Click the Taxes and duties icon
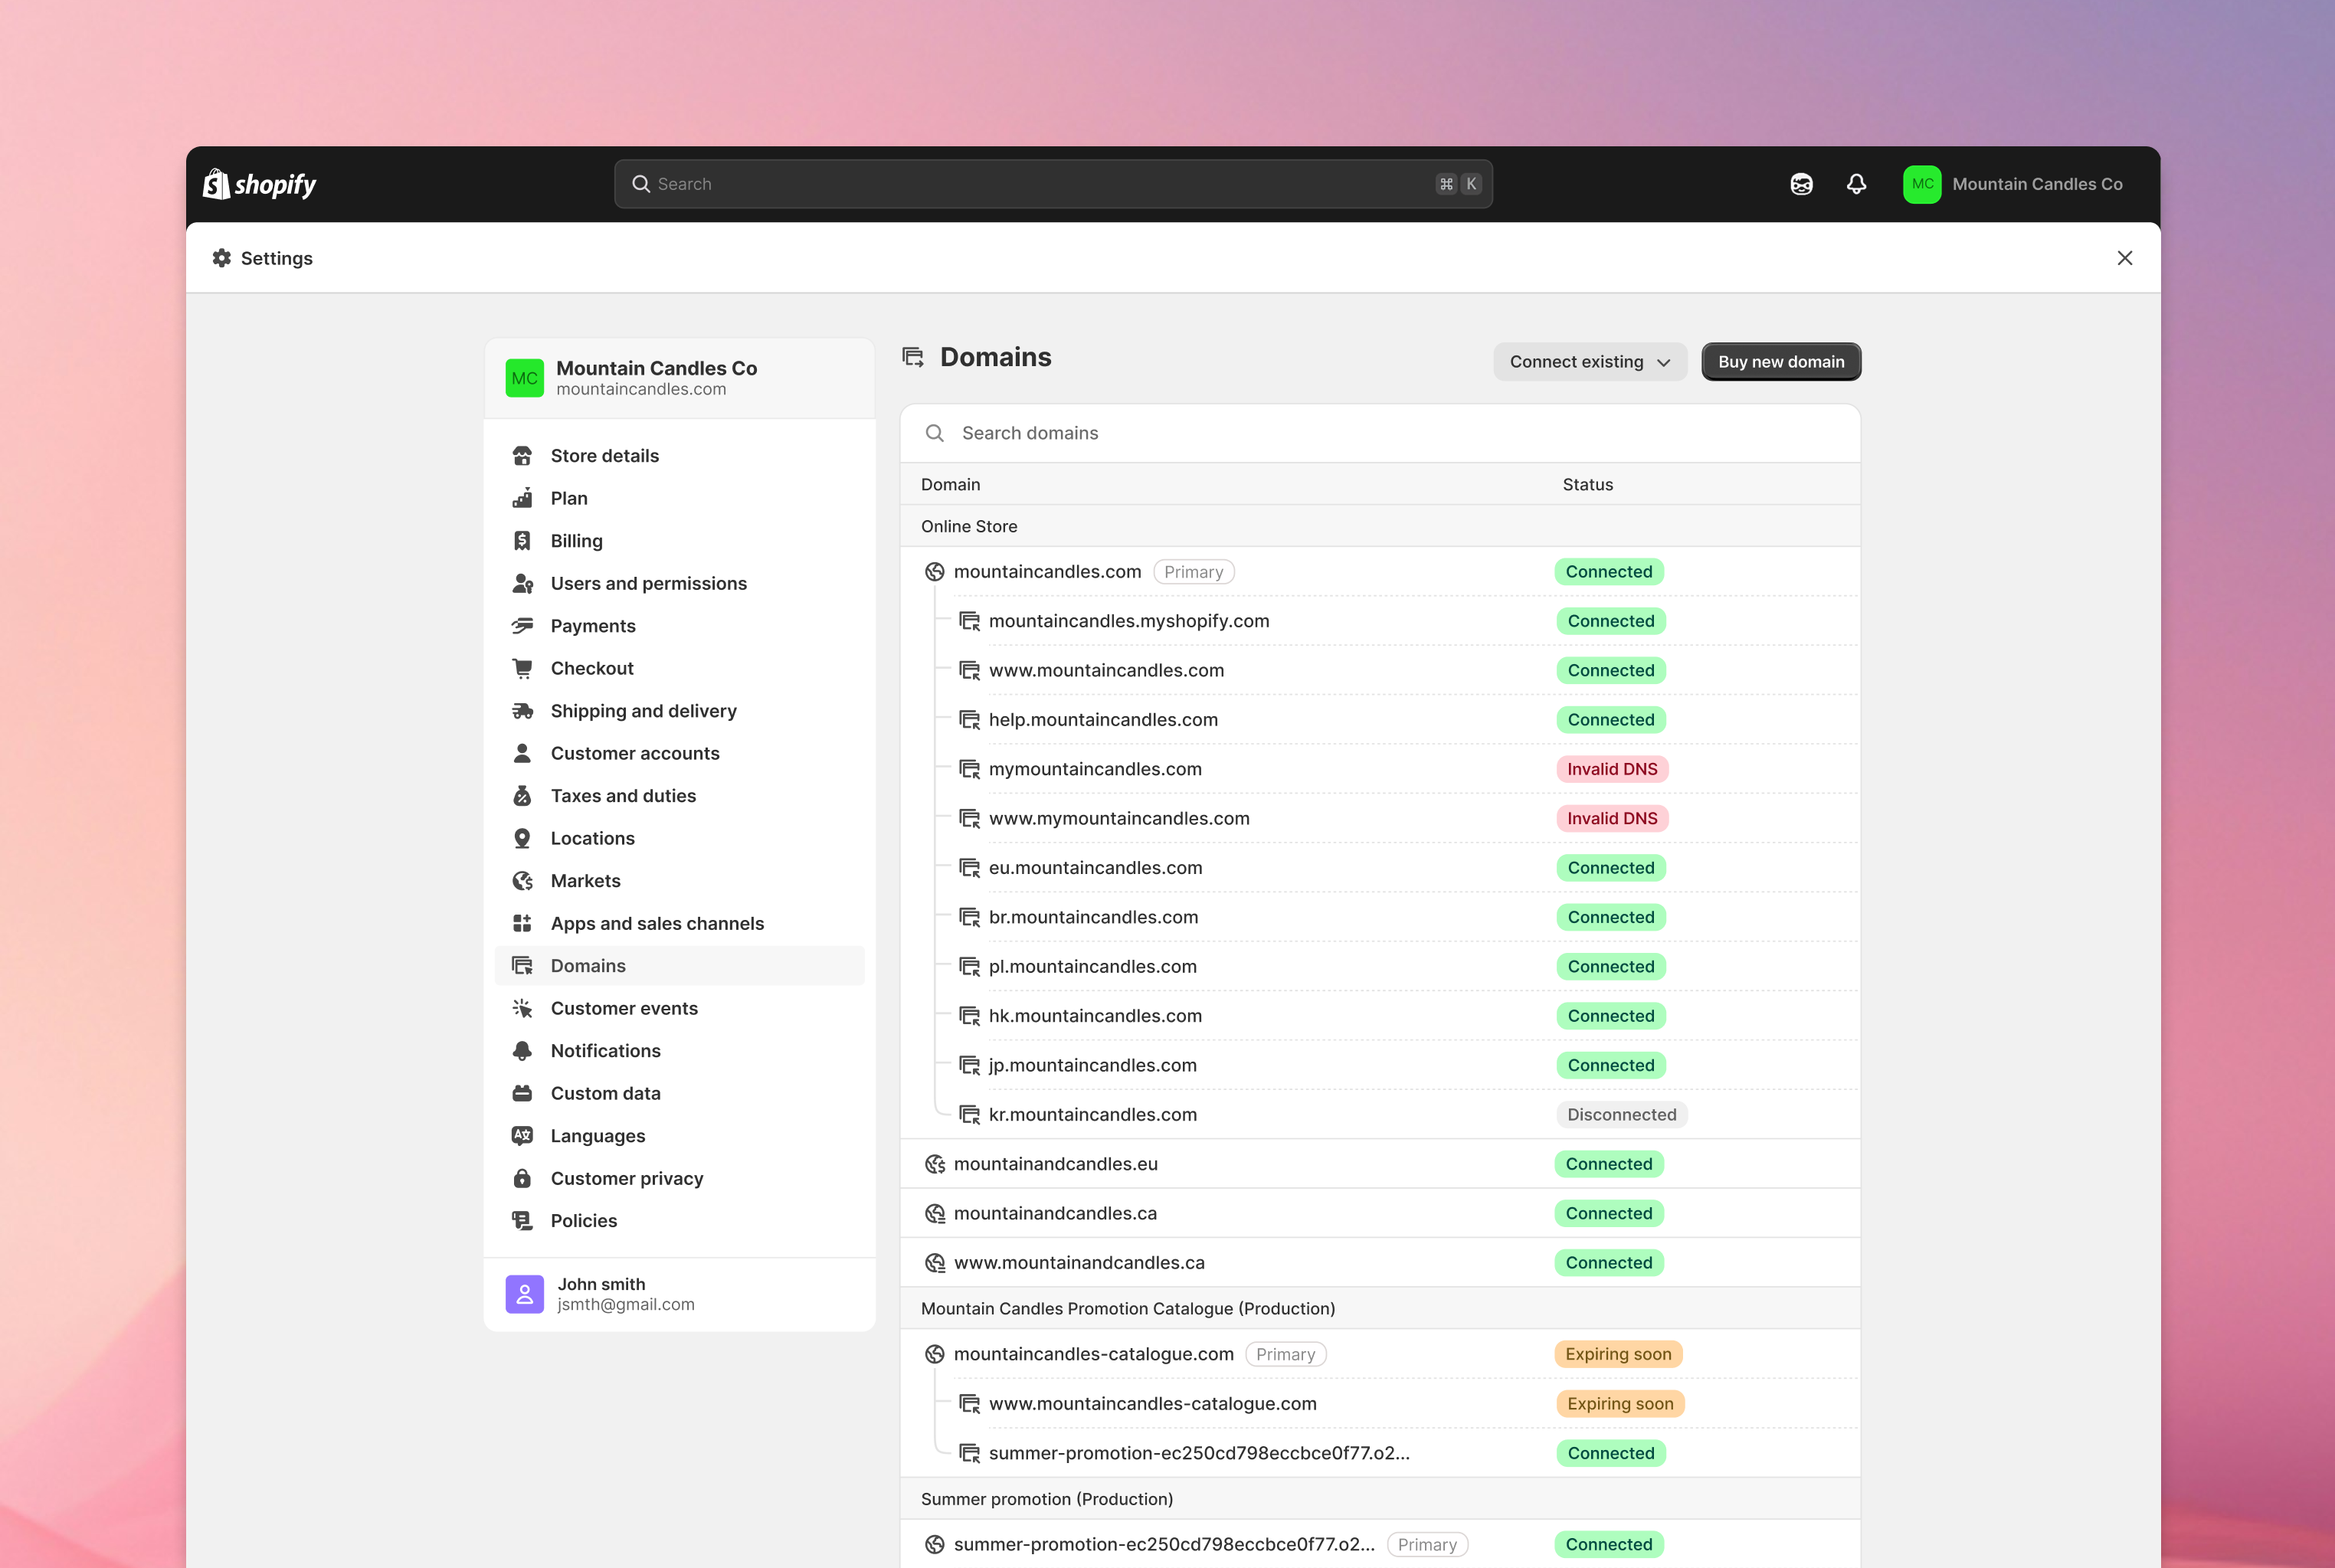Screen dimensions: 2335x1568 [x=522, y=796]
